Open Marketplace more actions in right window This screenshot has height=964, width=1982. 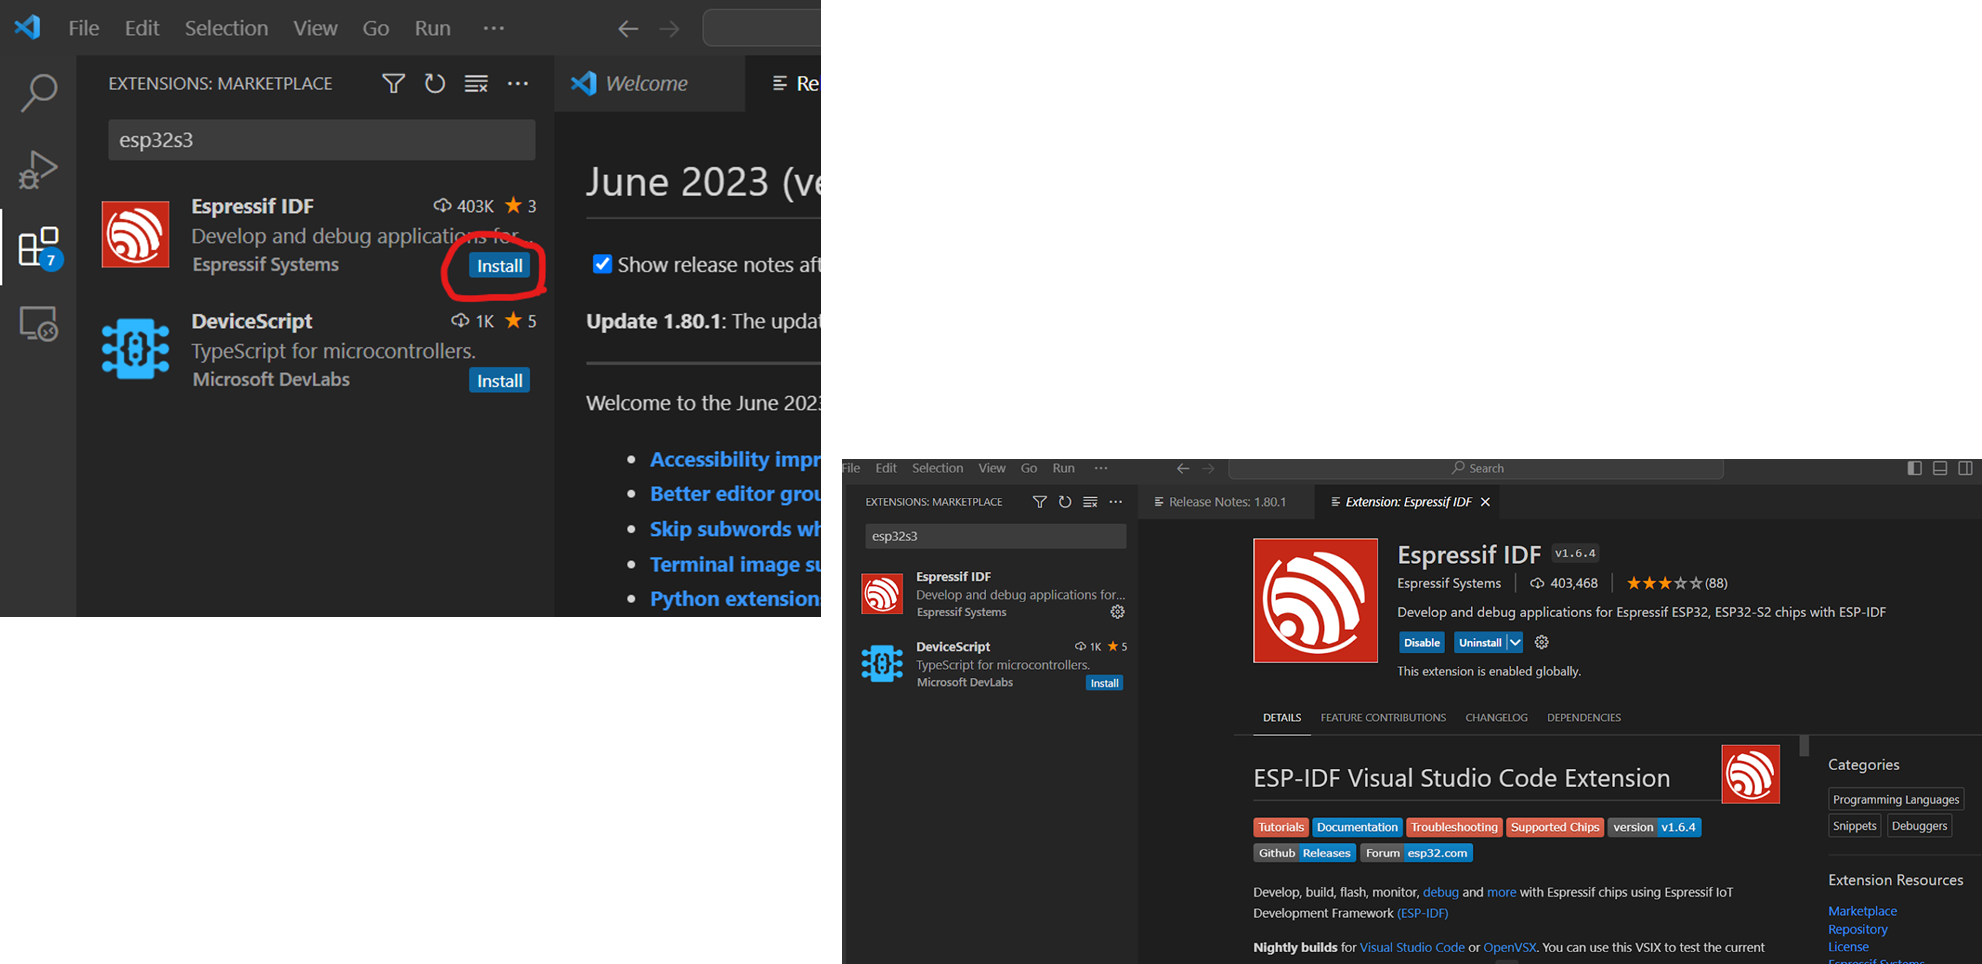[x=1116, y=502]
